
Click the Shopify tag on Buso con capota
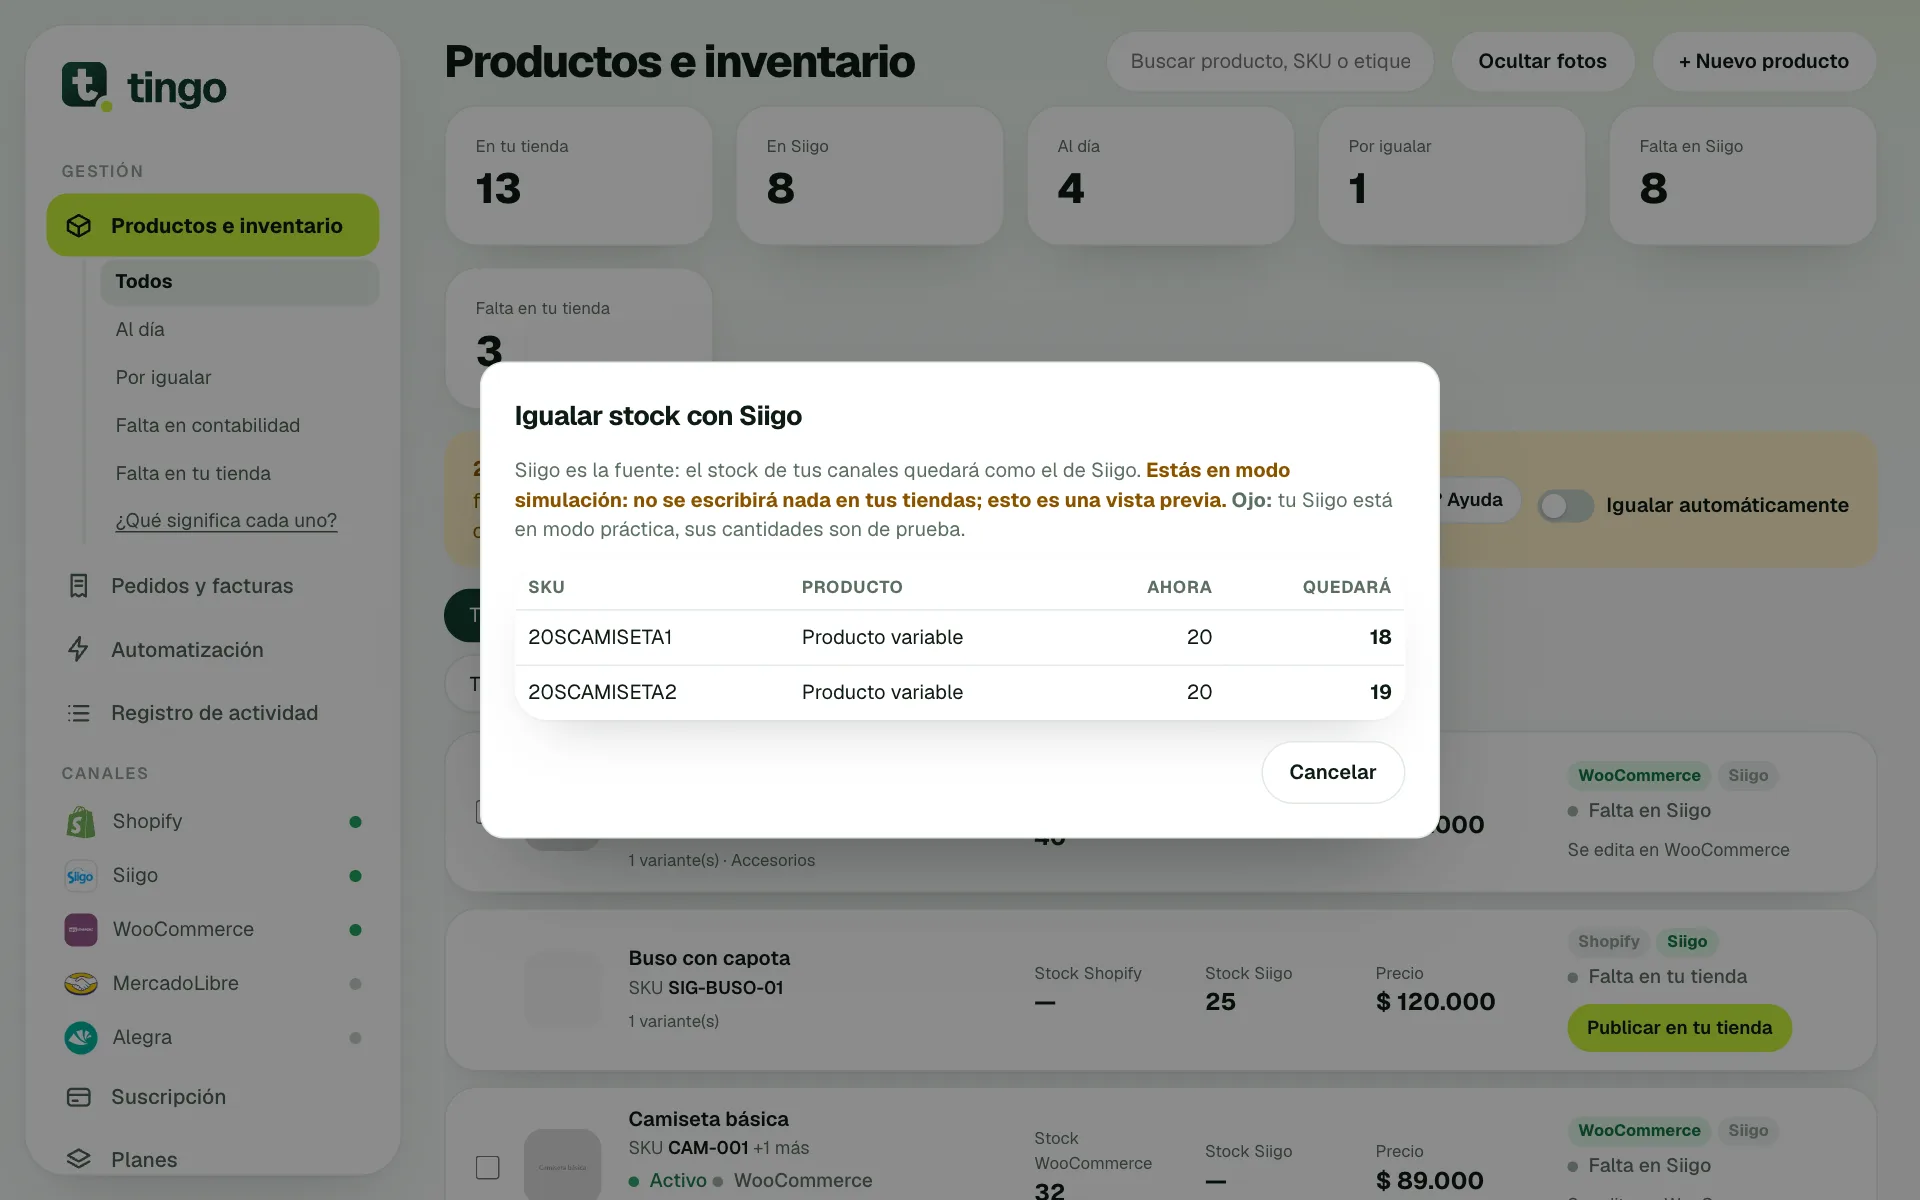[1608, 942]
